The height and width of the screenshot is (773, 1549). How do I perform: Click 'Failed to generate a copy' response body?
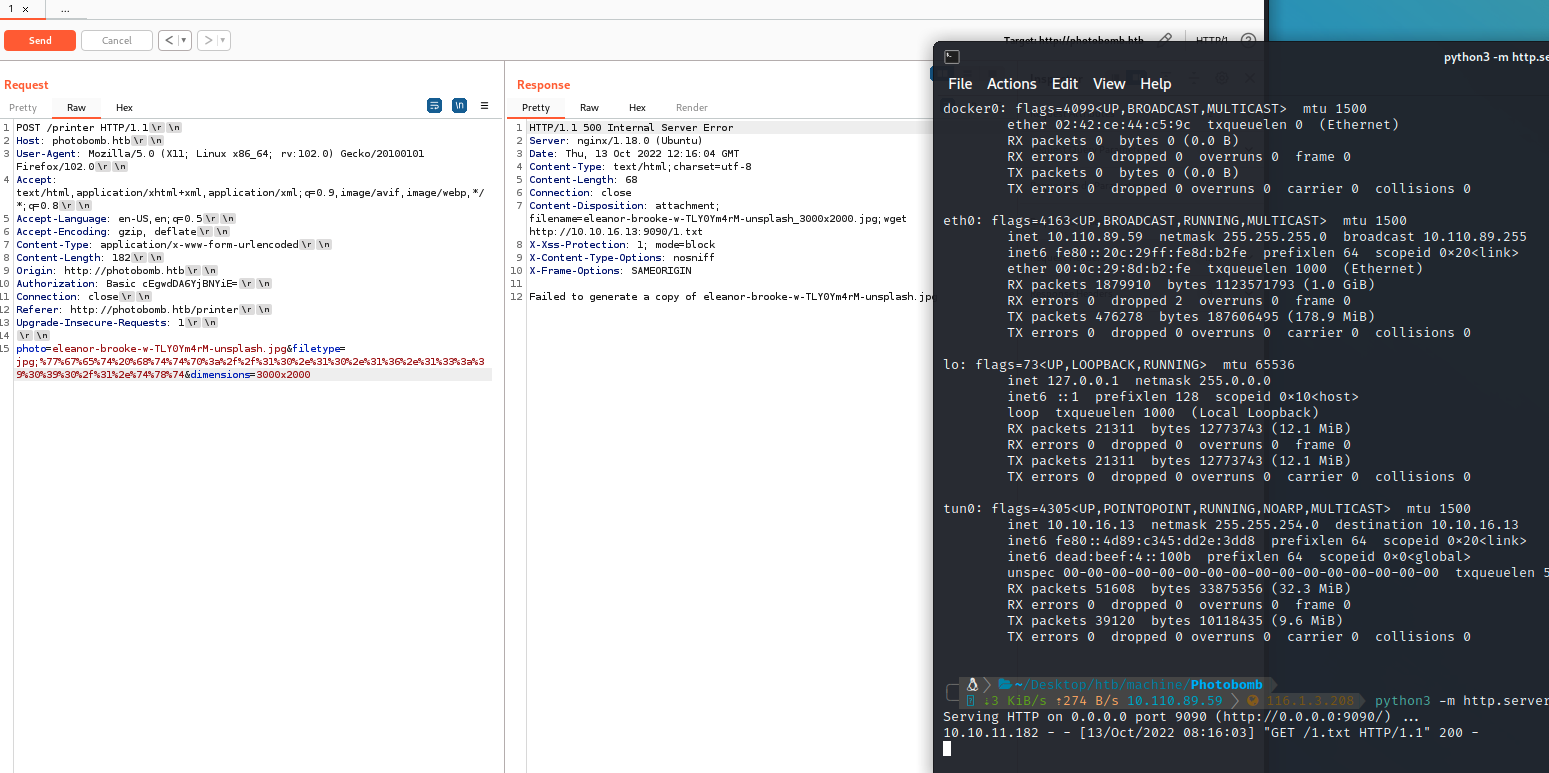click(x=731, y=297)
